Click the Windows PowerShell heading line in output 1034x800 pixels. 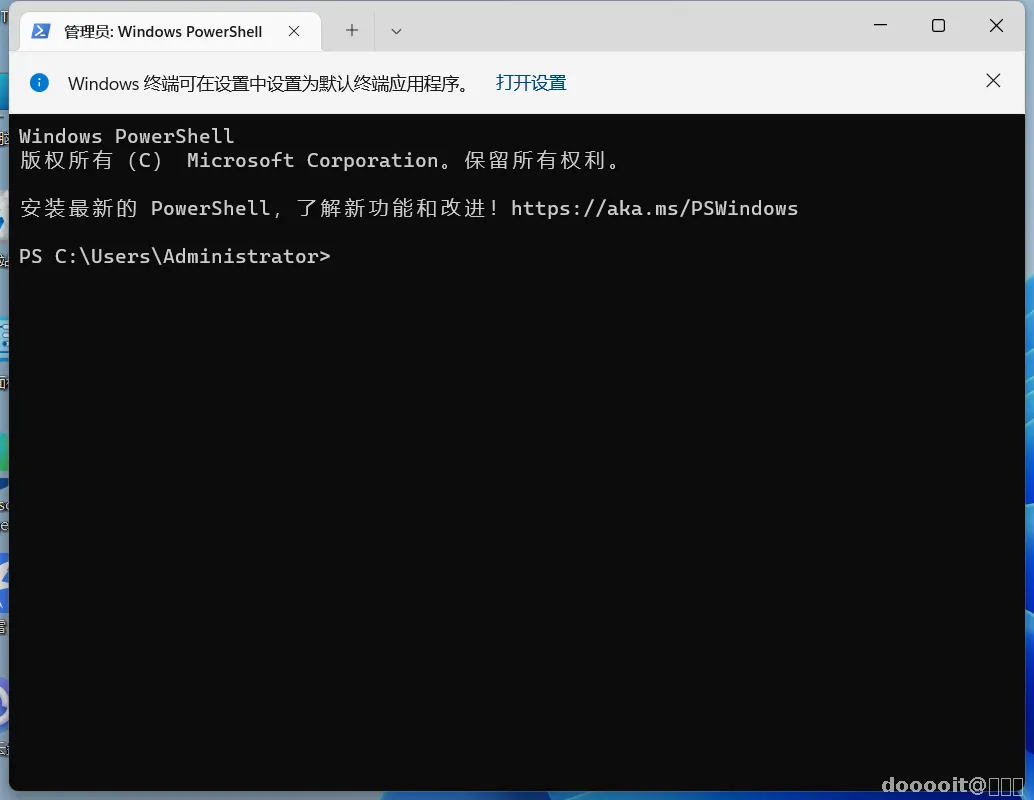(x=127, y=137)
